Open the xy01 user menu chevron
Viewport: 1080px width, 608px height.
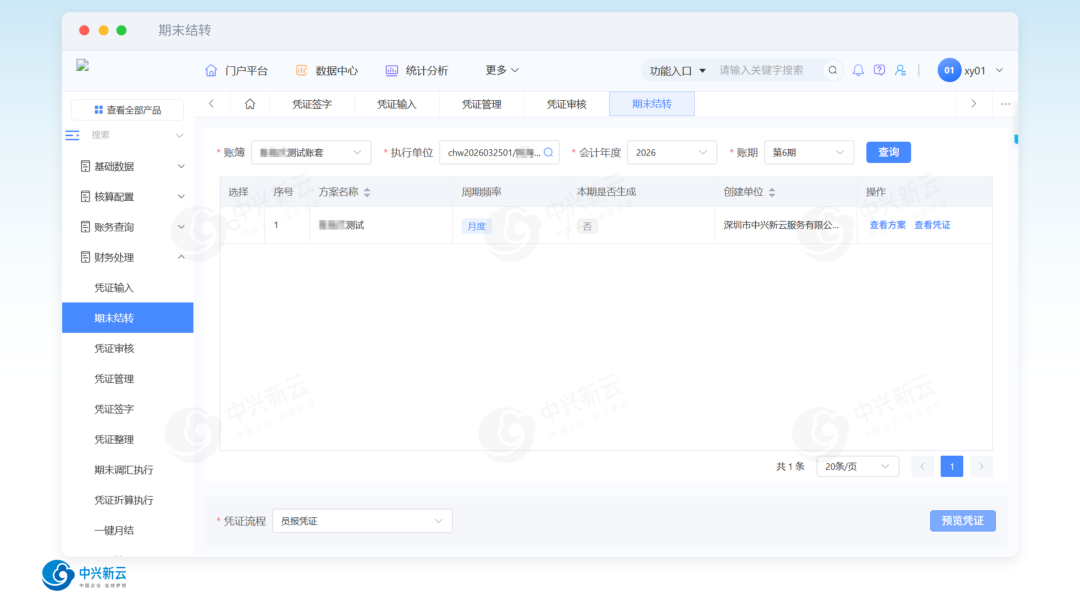coord(999,70)
